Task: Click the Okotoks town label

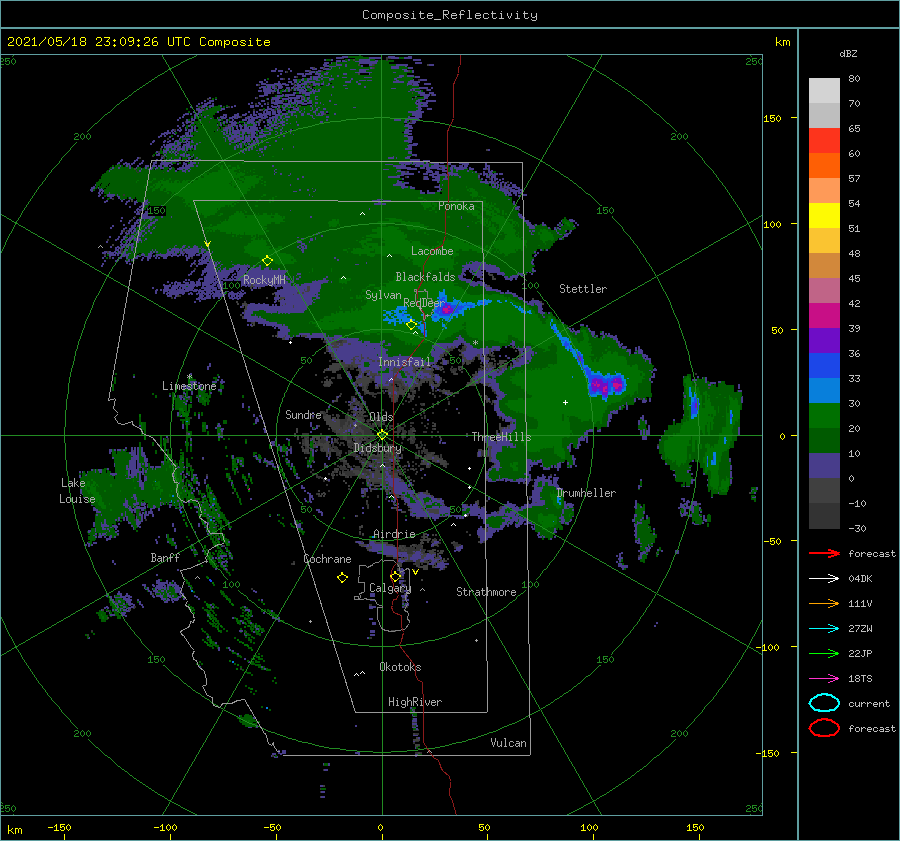Action: point(400,667)
